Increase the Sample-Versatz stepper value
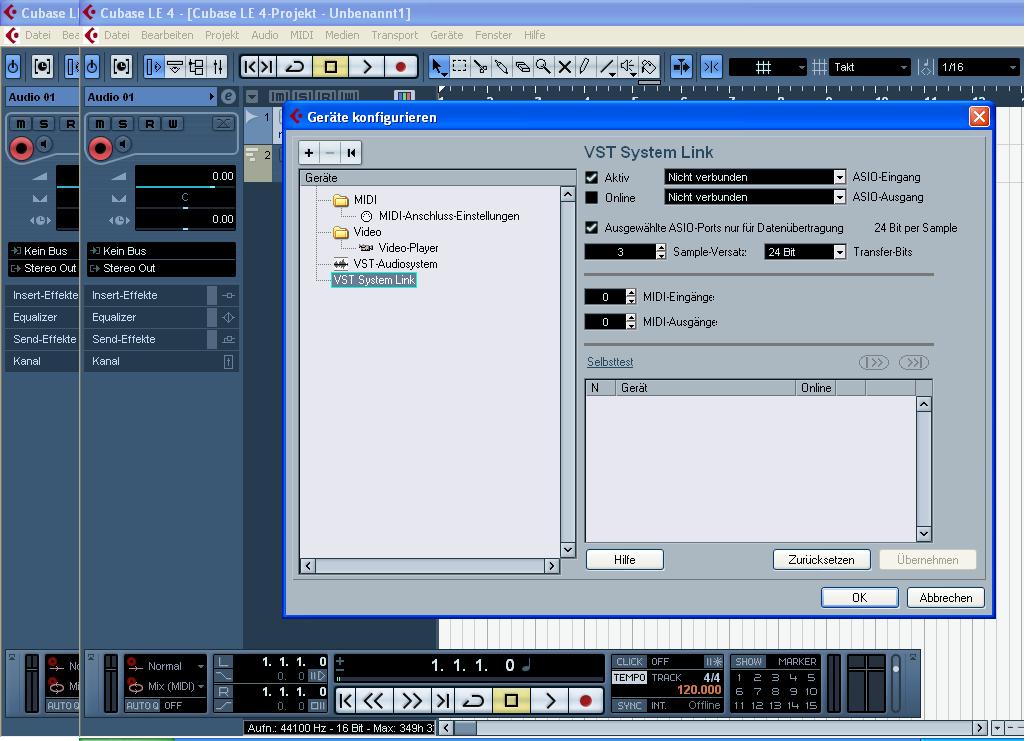The height and width of the screenshot is (741, 1030). (661, 248)
